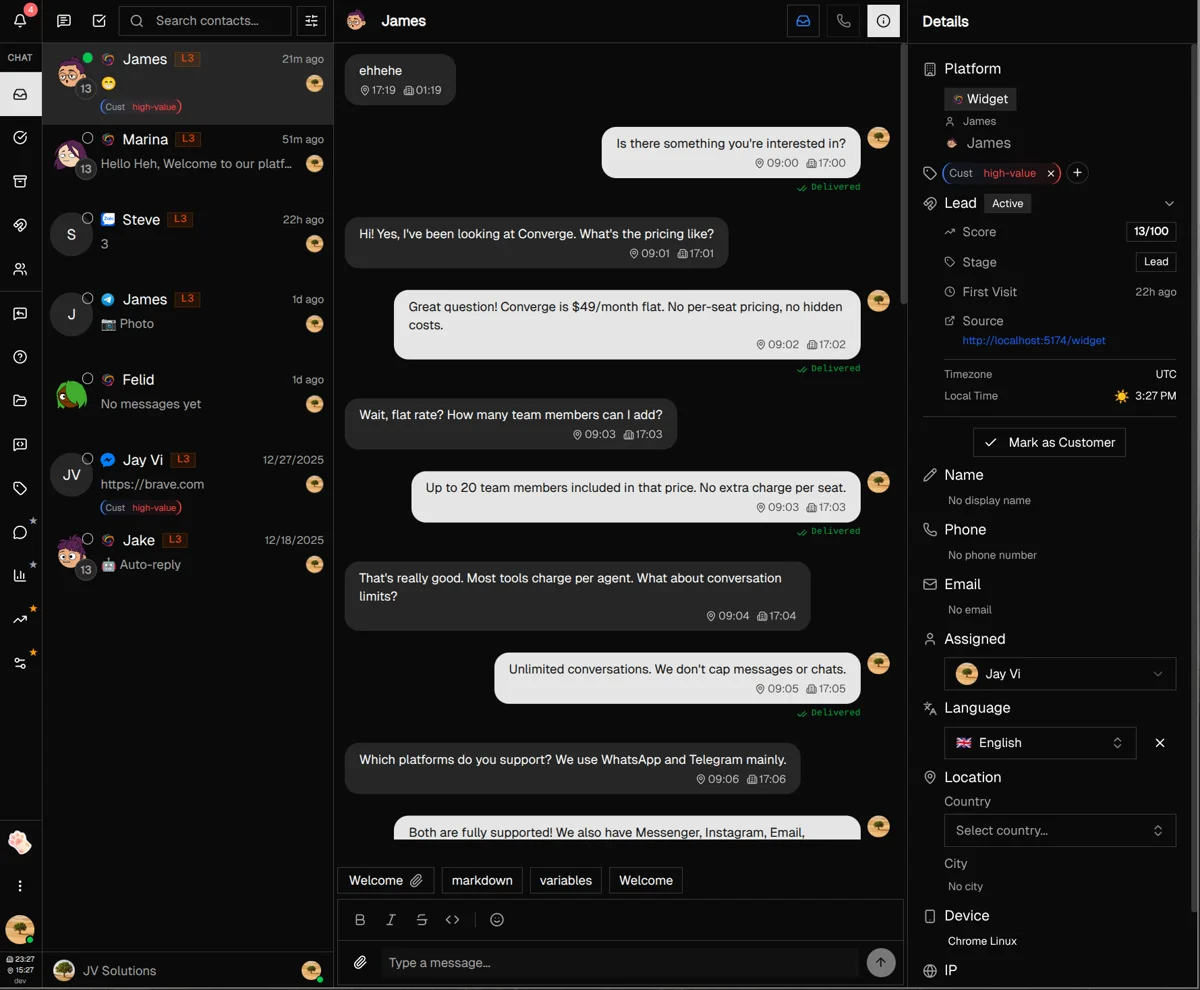
Task: Apply strikethrough formatting
Action: pyautogui.click(x=422, y=920)
